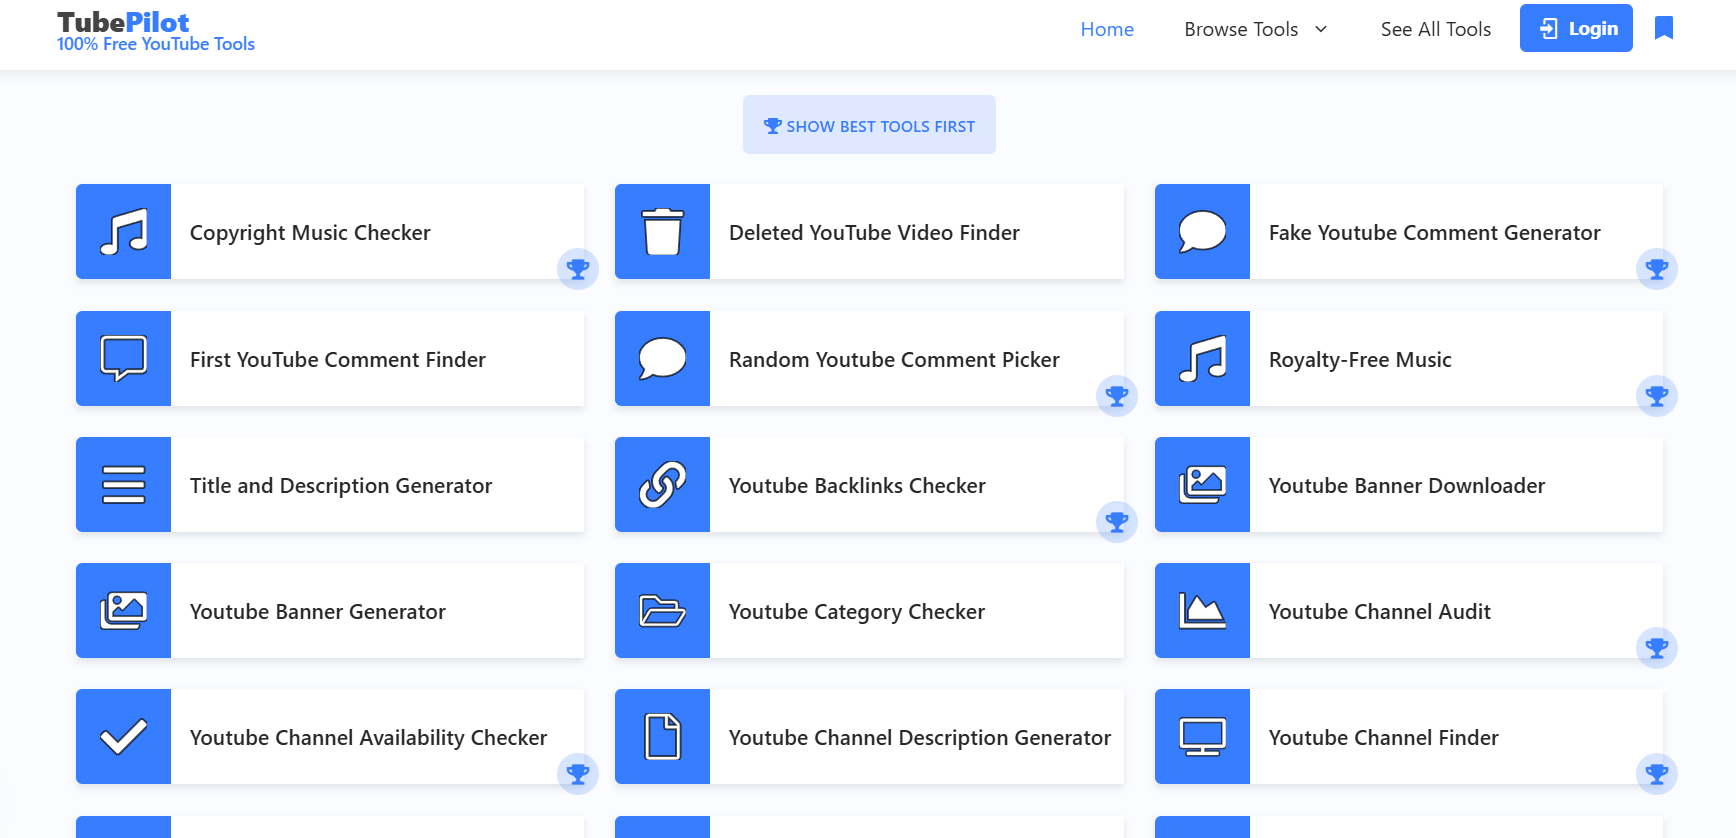
Task: Open the Youtube Banner Generator tool
Action: [x=330, y=611]
